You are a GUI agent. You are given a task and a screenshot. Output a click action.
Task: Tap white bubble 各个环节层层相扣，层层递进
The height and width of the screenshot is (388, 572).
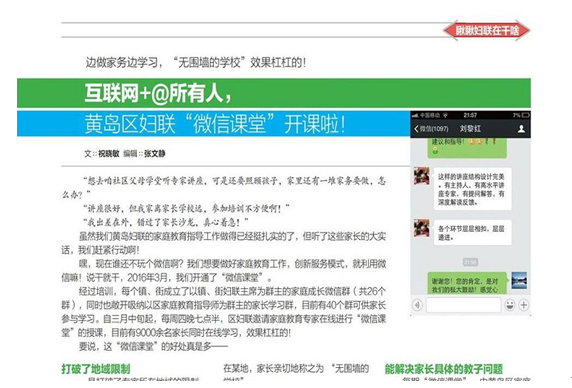pyautogui.click(x=472, y=233)
